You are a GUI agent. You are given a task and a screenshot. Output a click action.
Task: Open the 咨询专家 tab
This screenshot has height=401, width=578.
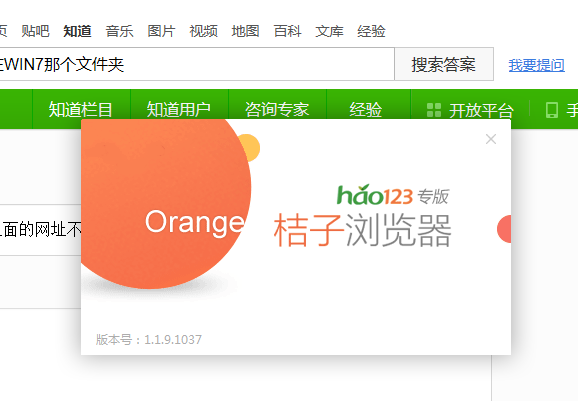coord(277,109)
